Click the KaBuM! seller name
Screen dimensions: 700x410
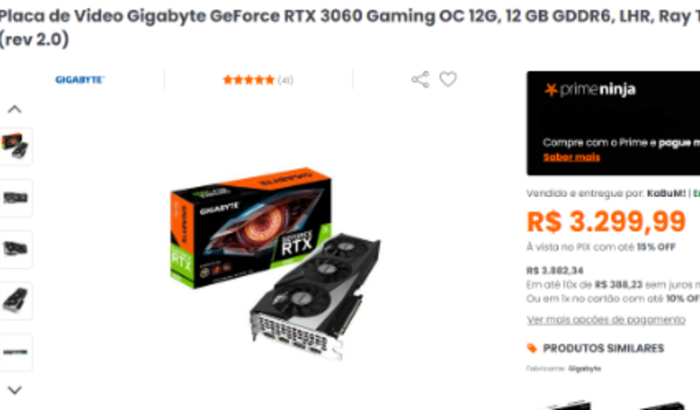click(666, 193)
